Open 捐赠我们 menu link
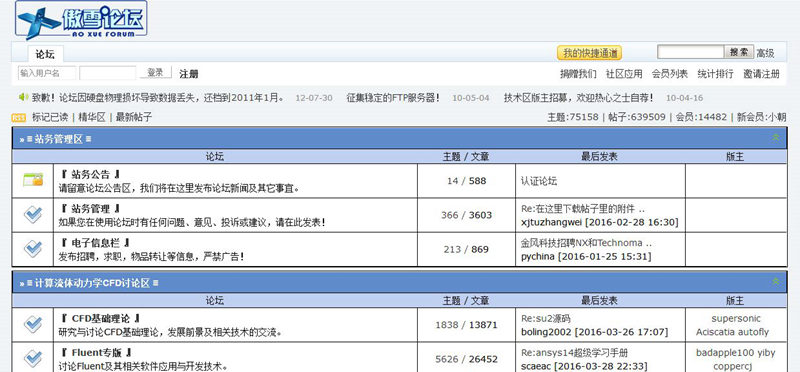This screenshot has width=800, height=372. 578,74
